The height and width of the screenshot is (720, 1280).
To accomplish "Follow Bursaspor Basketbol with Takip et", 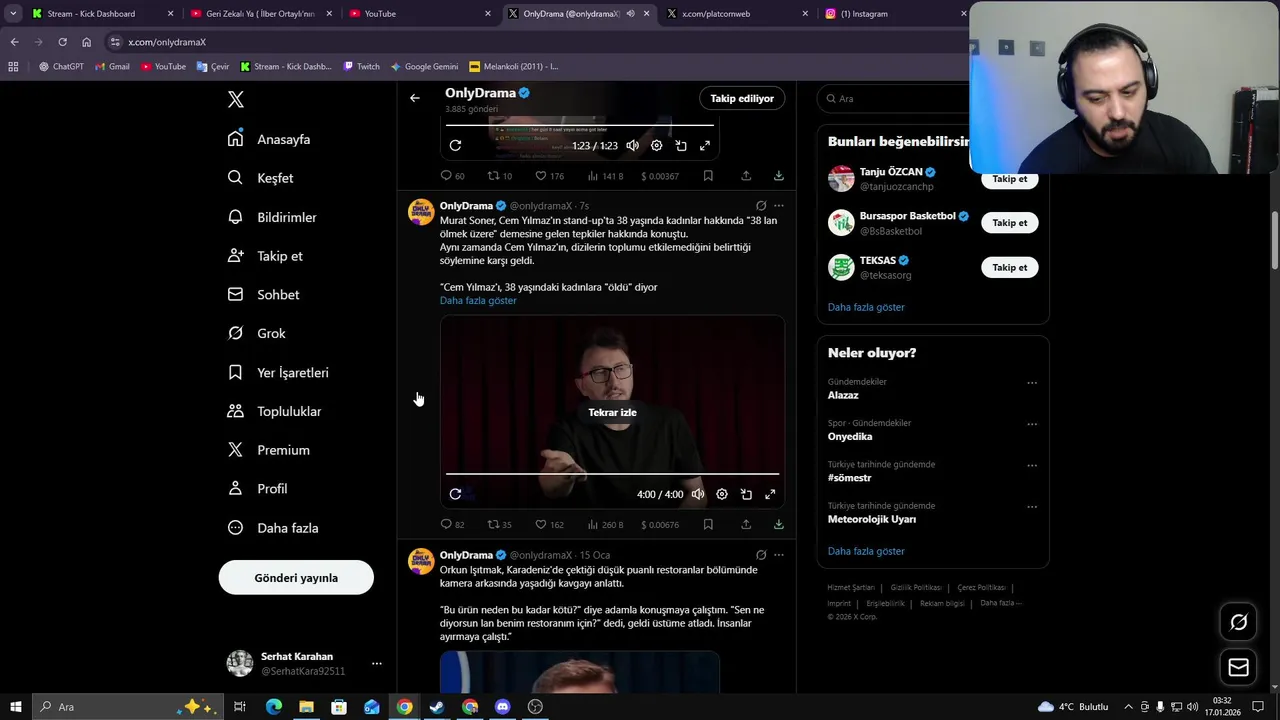I will (x=1009, y=223).
